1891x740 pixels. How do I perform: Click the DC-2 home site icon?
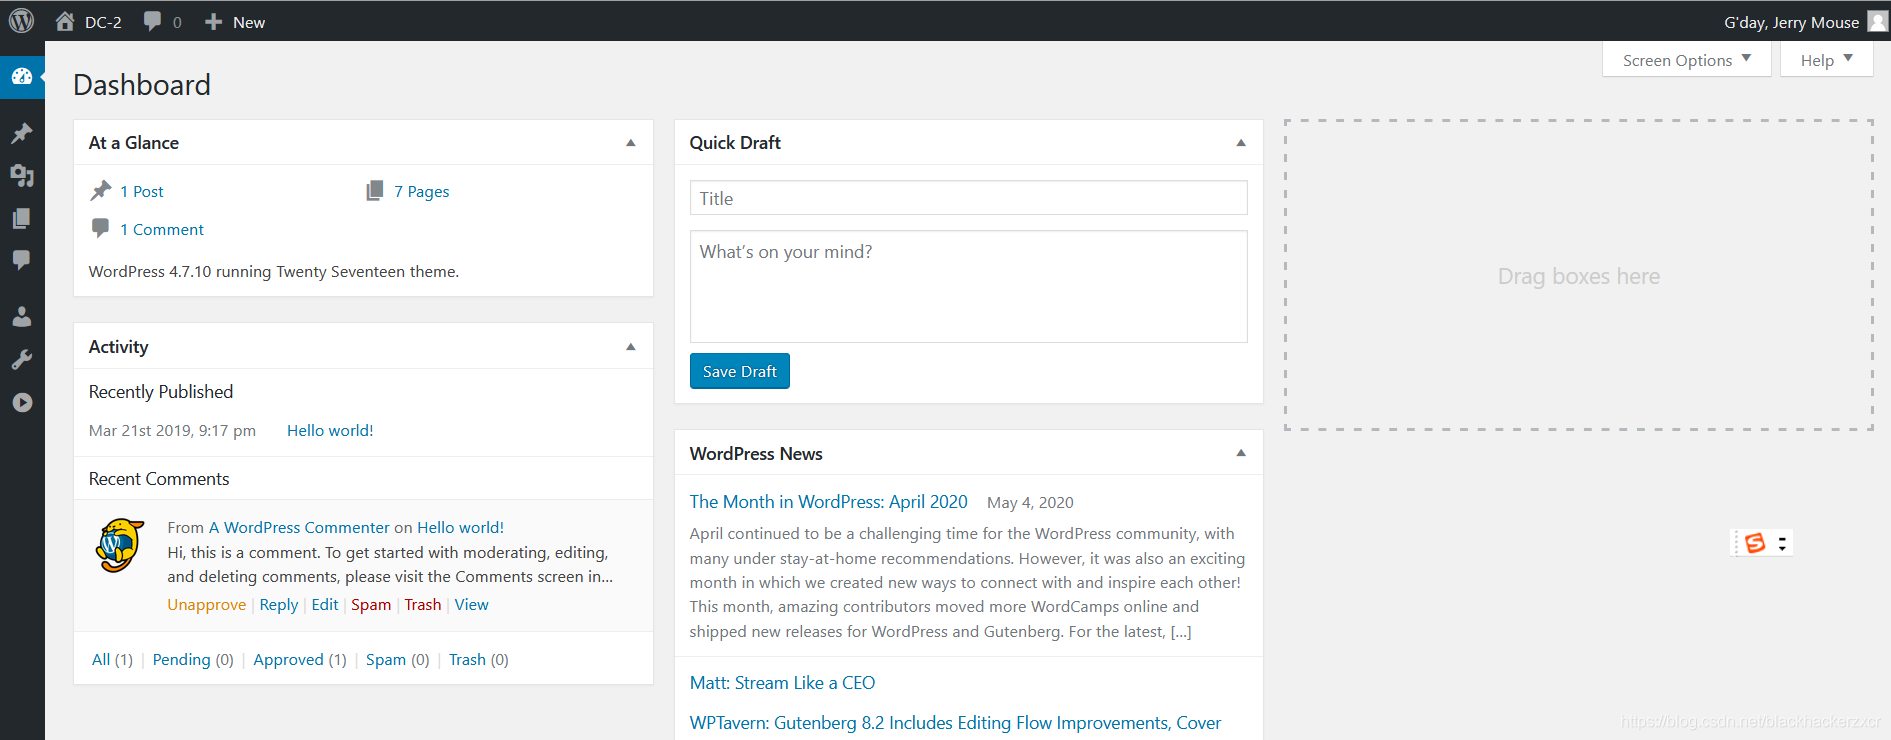[x=65, y=21]
